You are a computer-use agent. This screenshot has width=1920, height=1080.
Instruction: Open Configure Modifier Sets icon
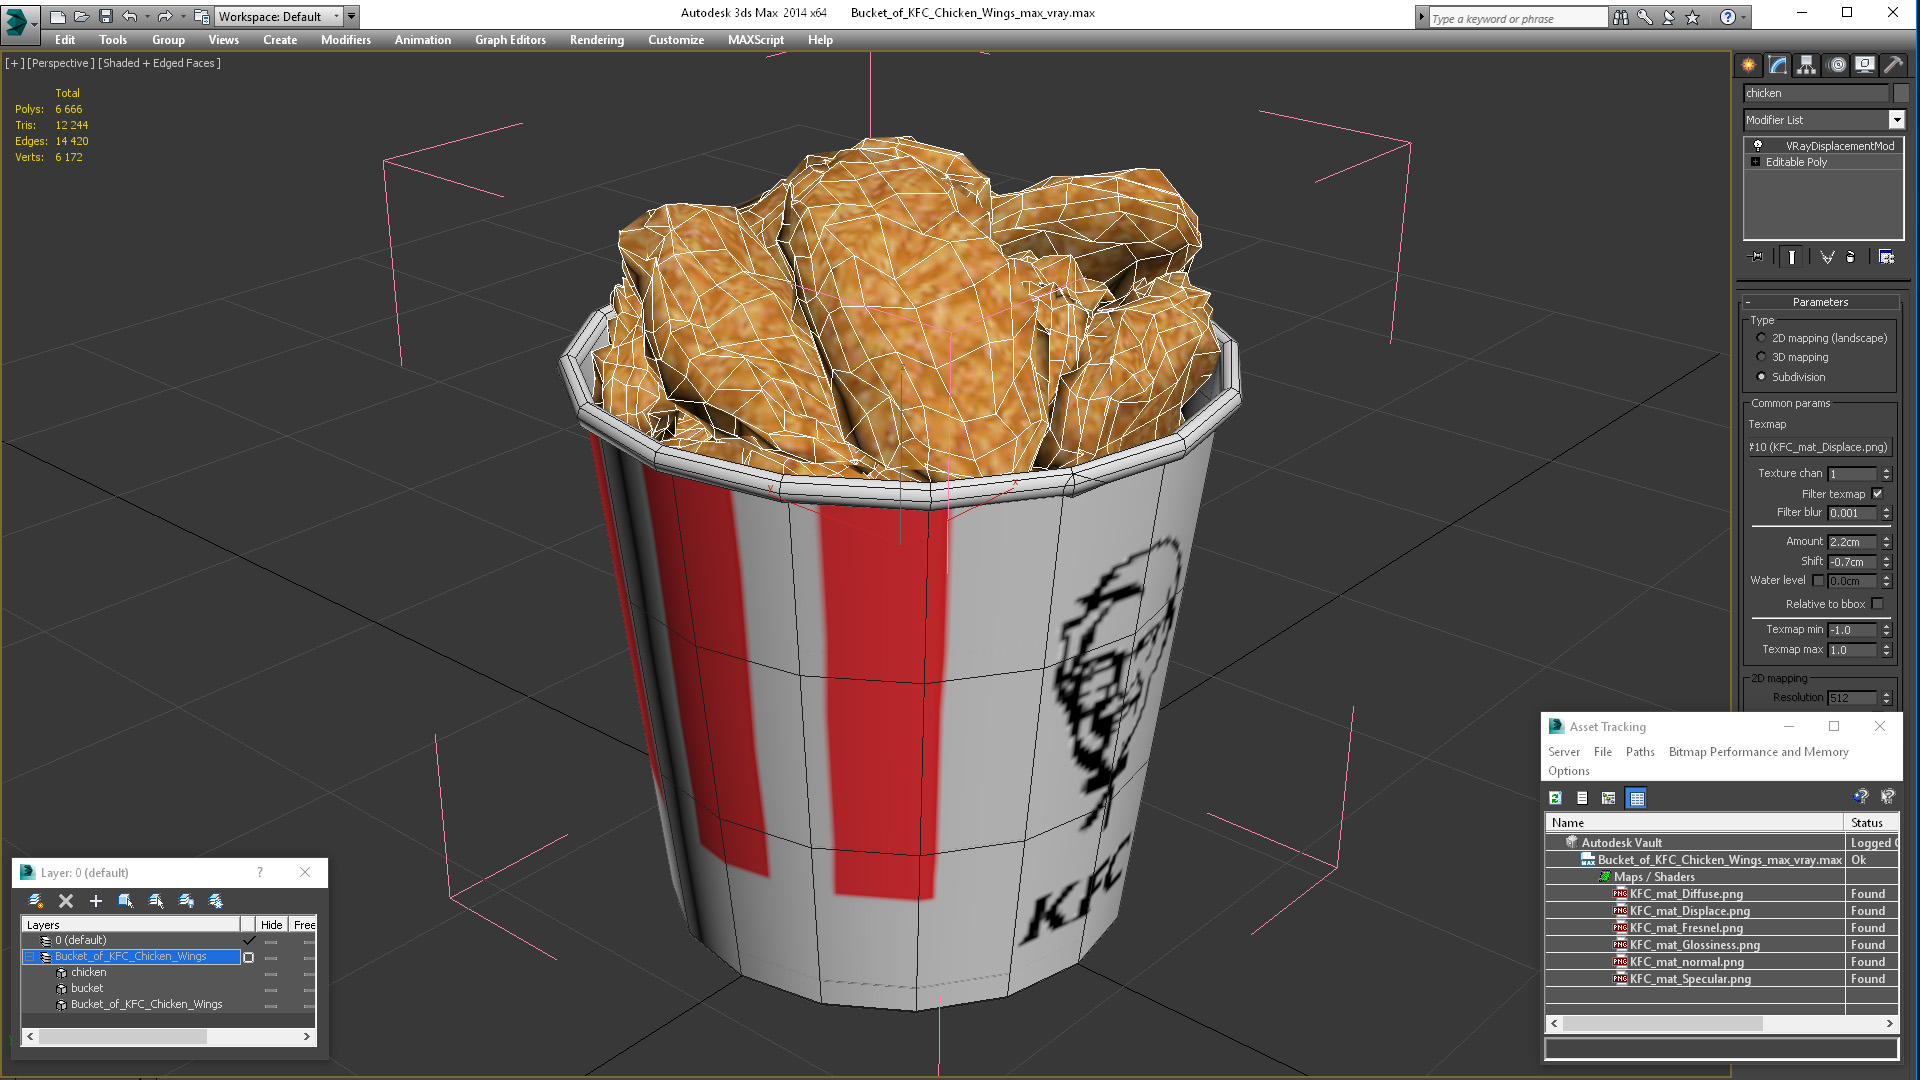point(1886,257)
